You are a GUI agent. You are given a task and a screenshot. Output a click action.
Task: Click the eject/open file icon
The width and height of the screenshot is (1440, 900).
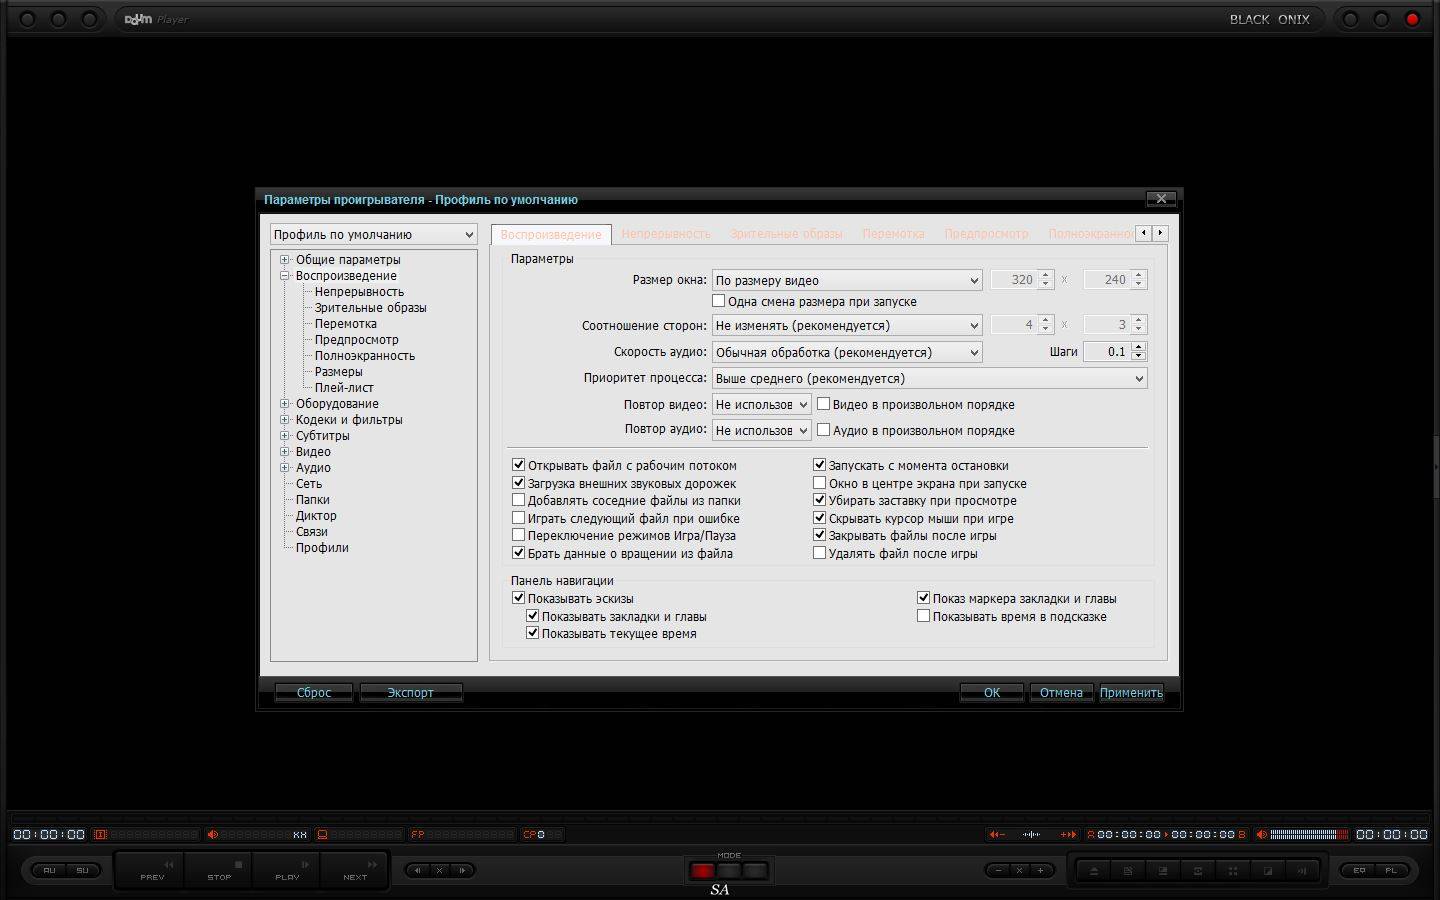[1094, 871]
